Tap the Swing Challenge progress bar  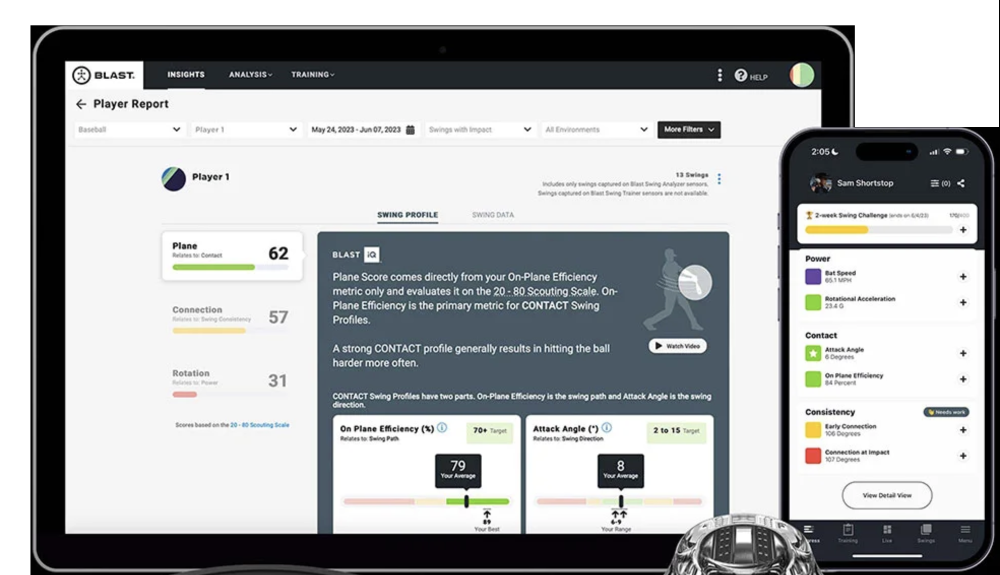point(878,229)
